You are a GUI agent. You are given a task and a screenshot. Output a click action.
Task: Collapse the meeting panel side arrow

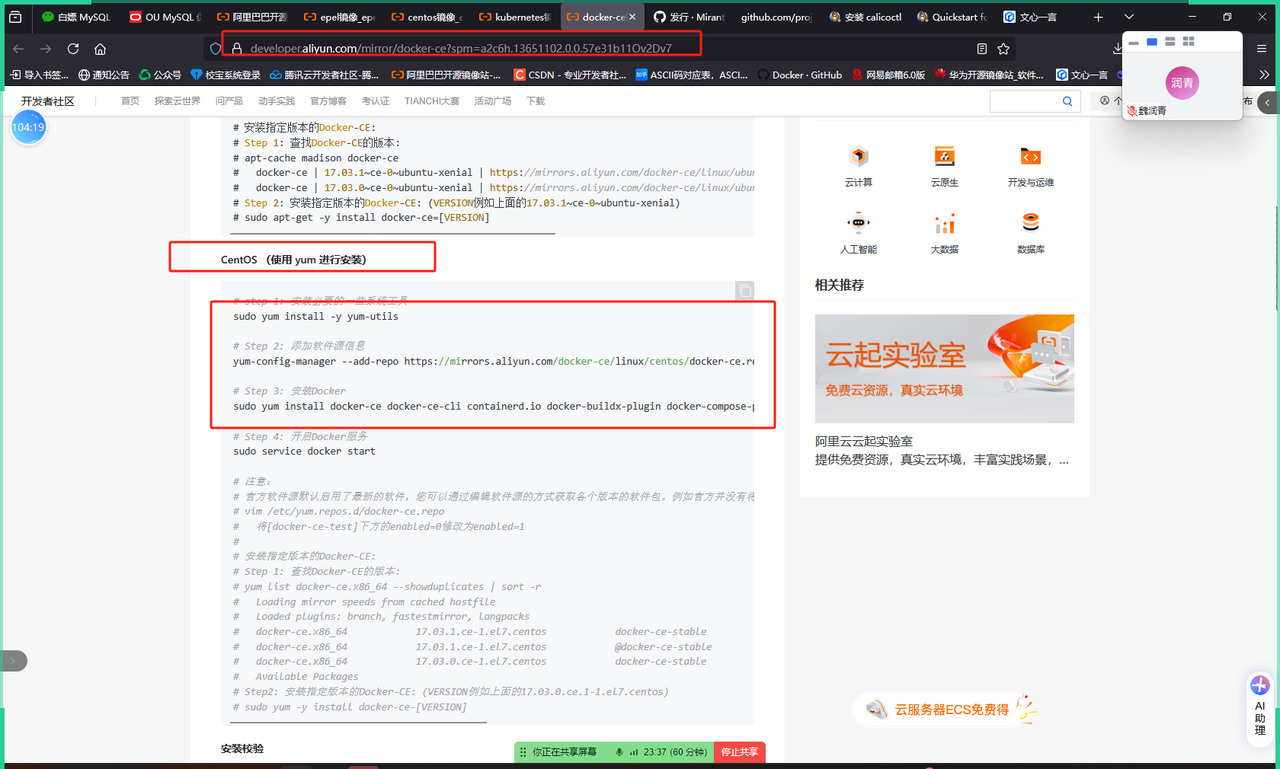[1268, 102]
